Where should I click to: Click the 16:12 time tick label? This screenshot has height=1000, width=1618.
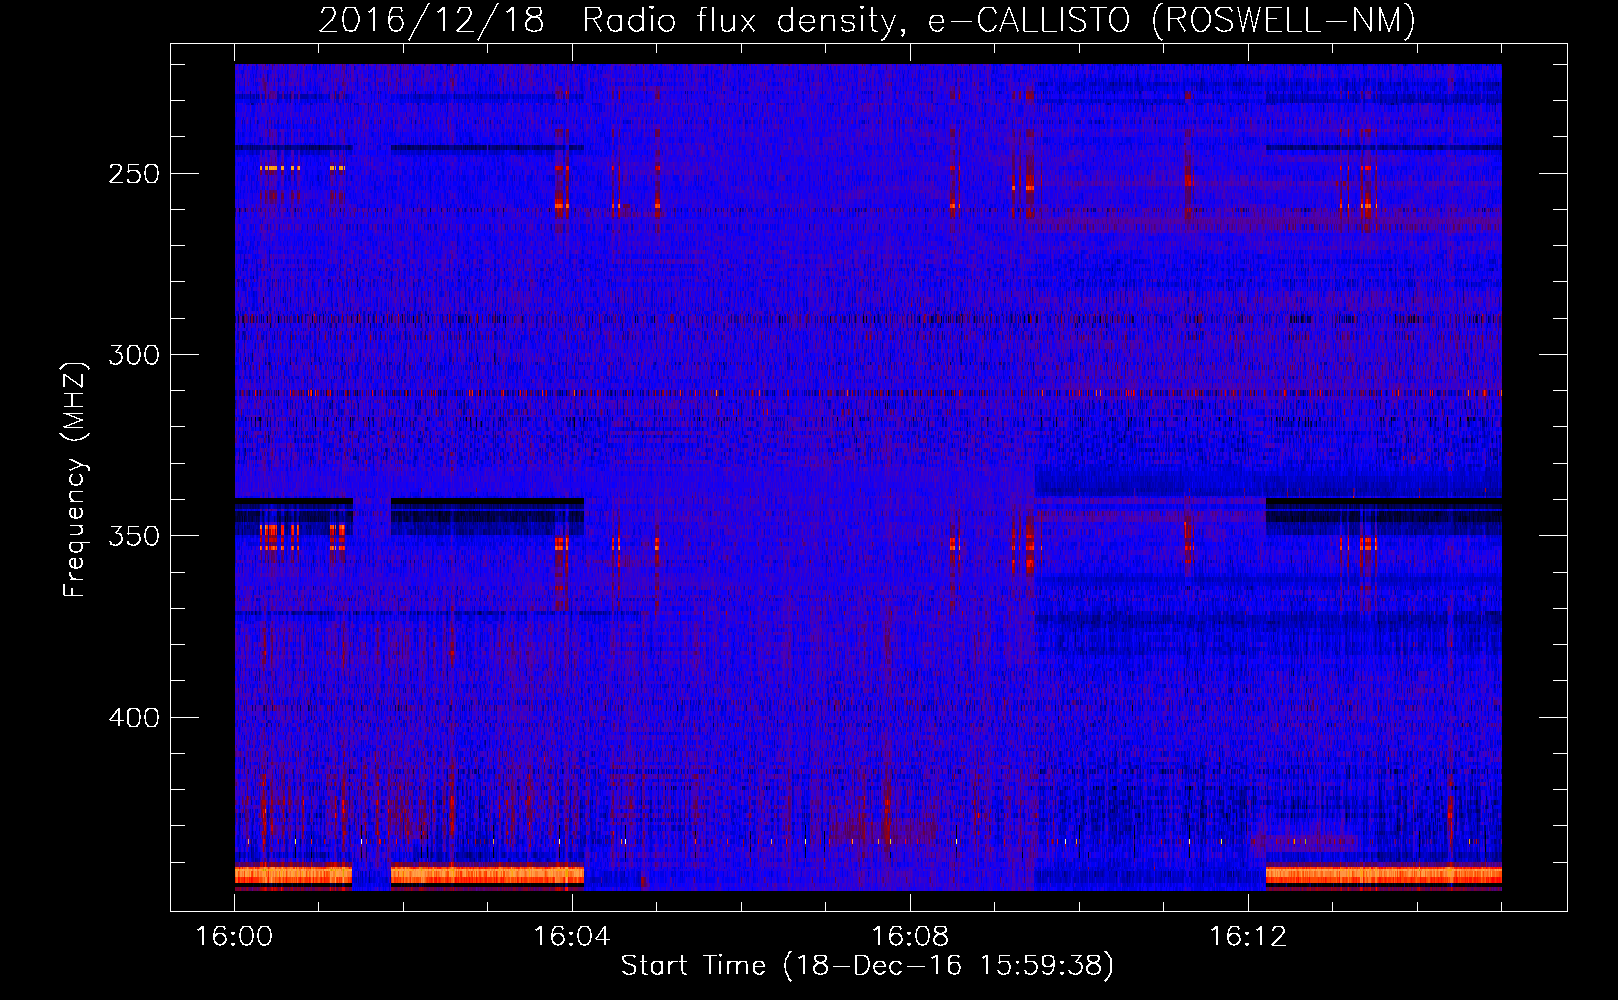[x=1248, y=937]
